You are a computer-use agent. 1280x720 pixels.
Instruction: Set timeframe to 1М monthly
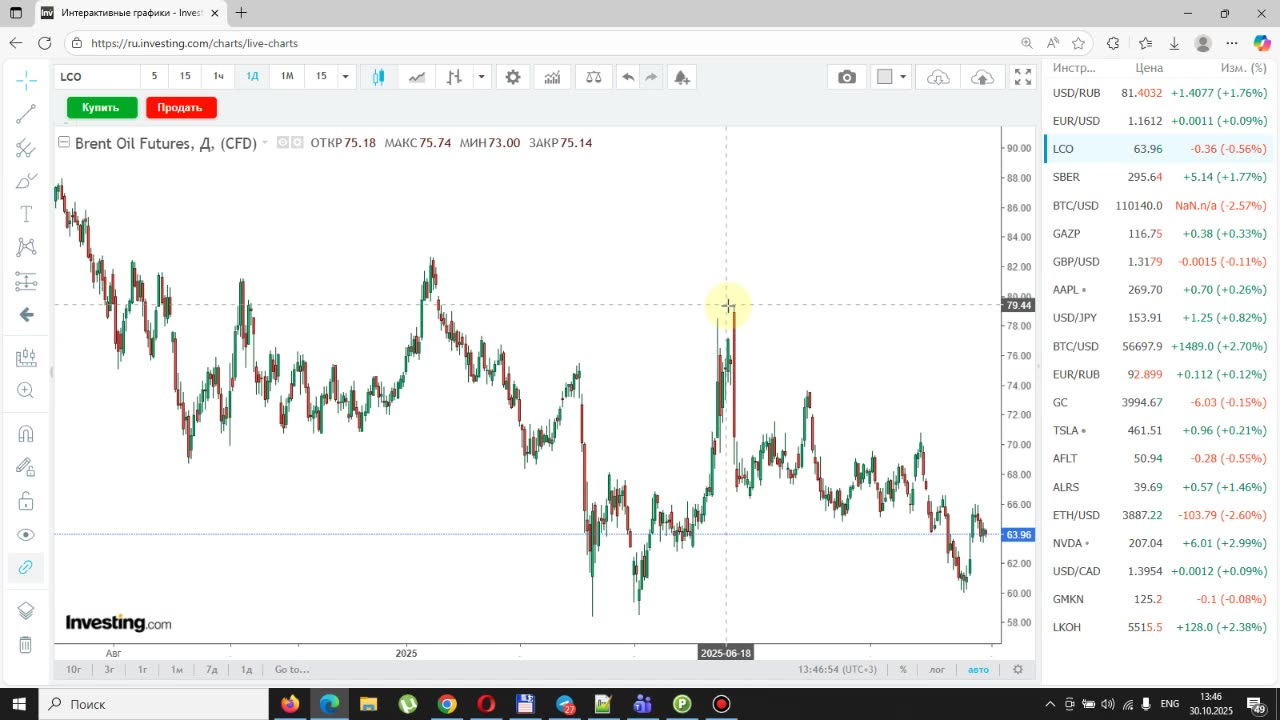pos(287,77)
